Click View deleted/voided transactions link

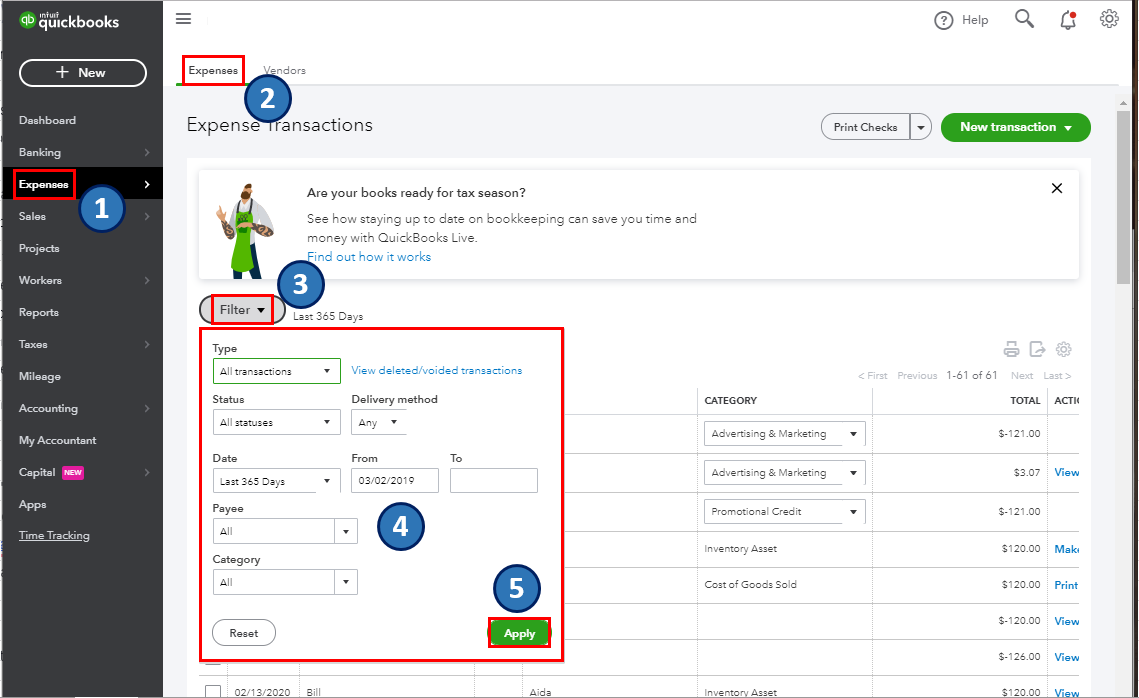coord(437,370)
